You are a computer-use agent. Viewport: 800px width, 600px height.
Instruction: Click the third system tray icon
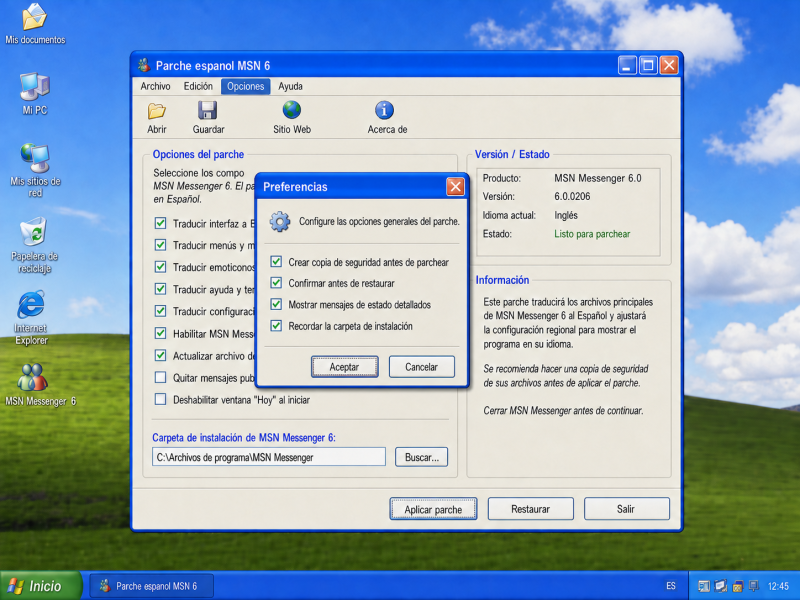click(x=737, y=586)
